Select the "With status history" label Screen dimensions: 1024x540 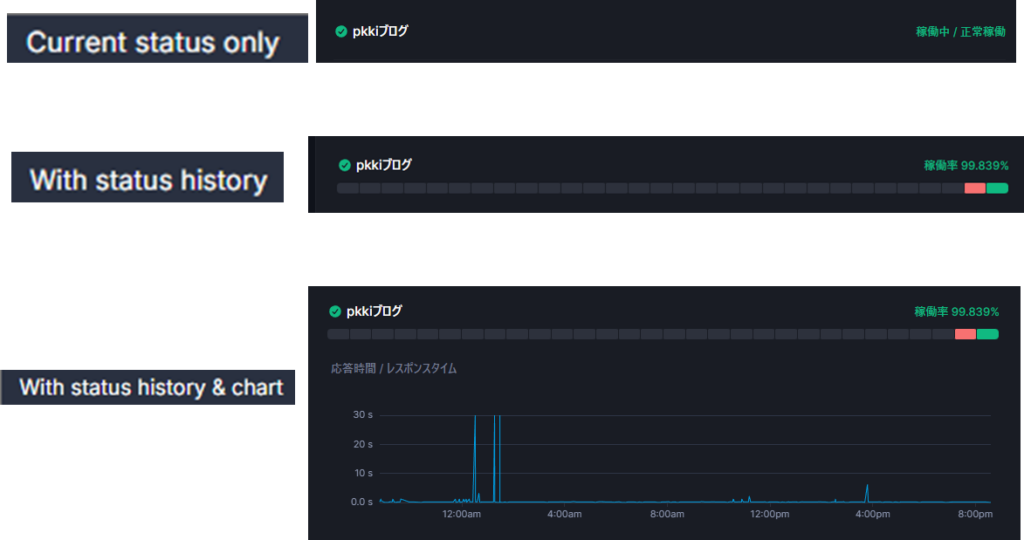[x=148, y=180]
